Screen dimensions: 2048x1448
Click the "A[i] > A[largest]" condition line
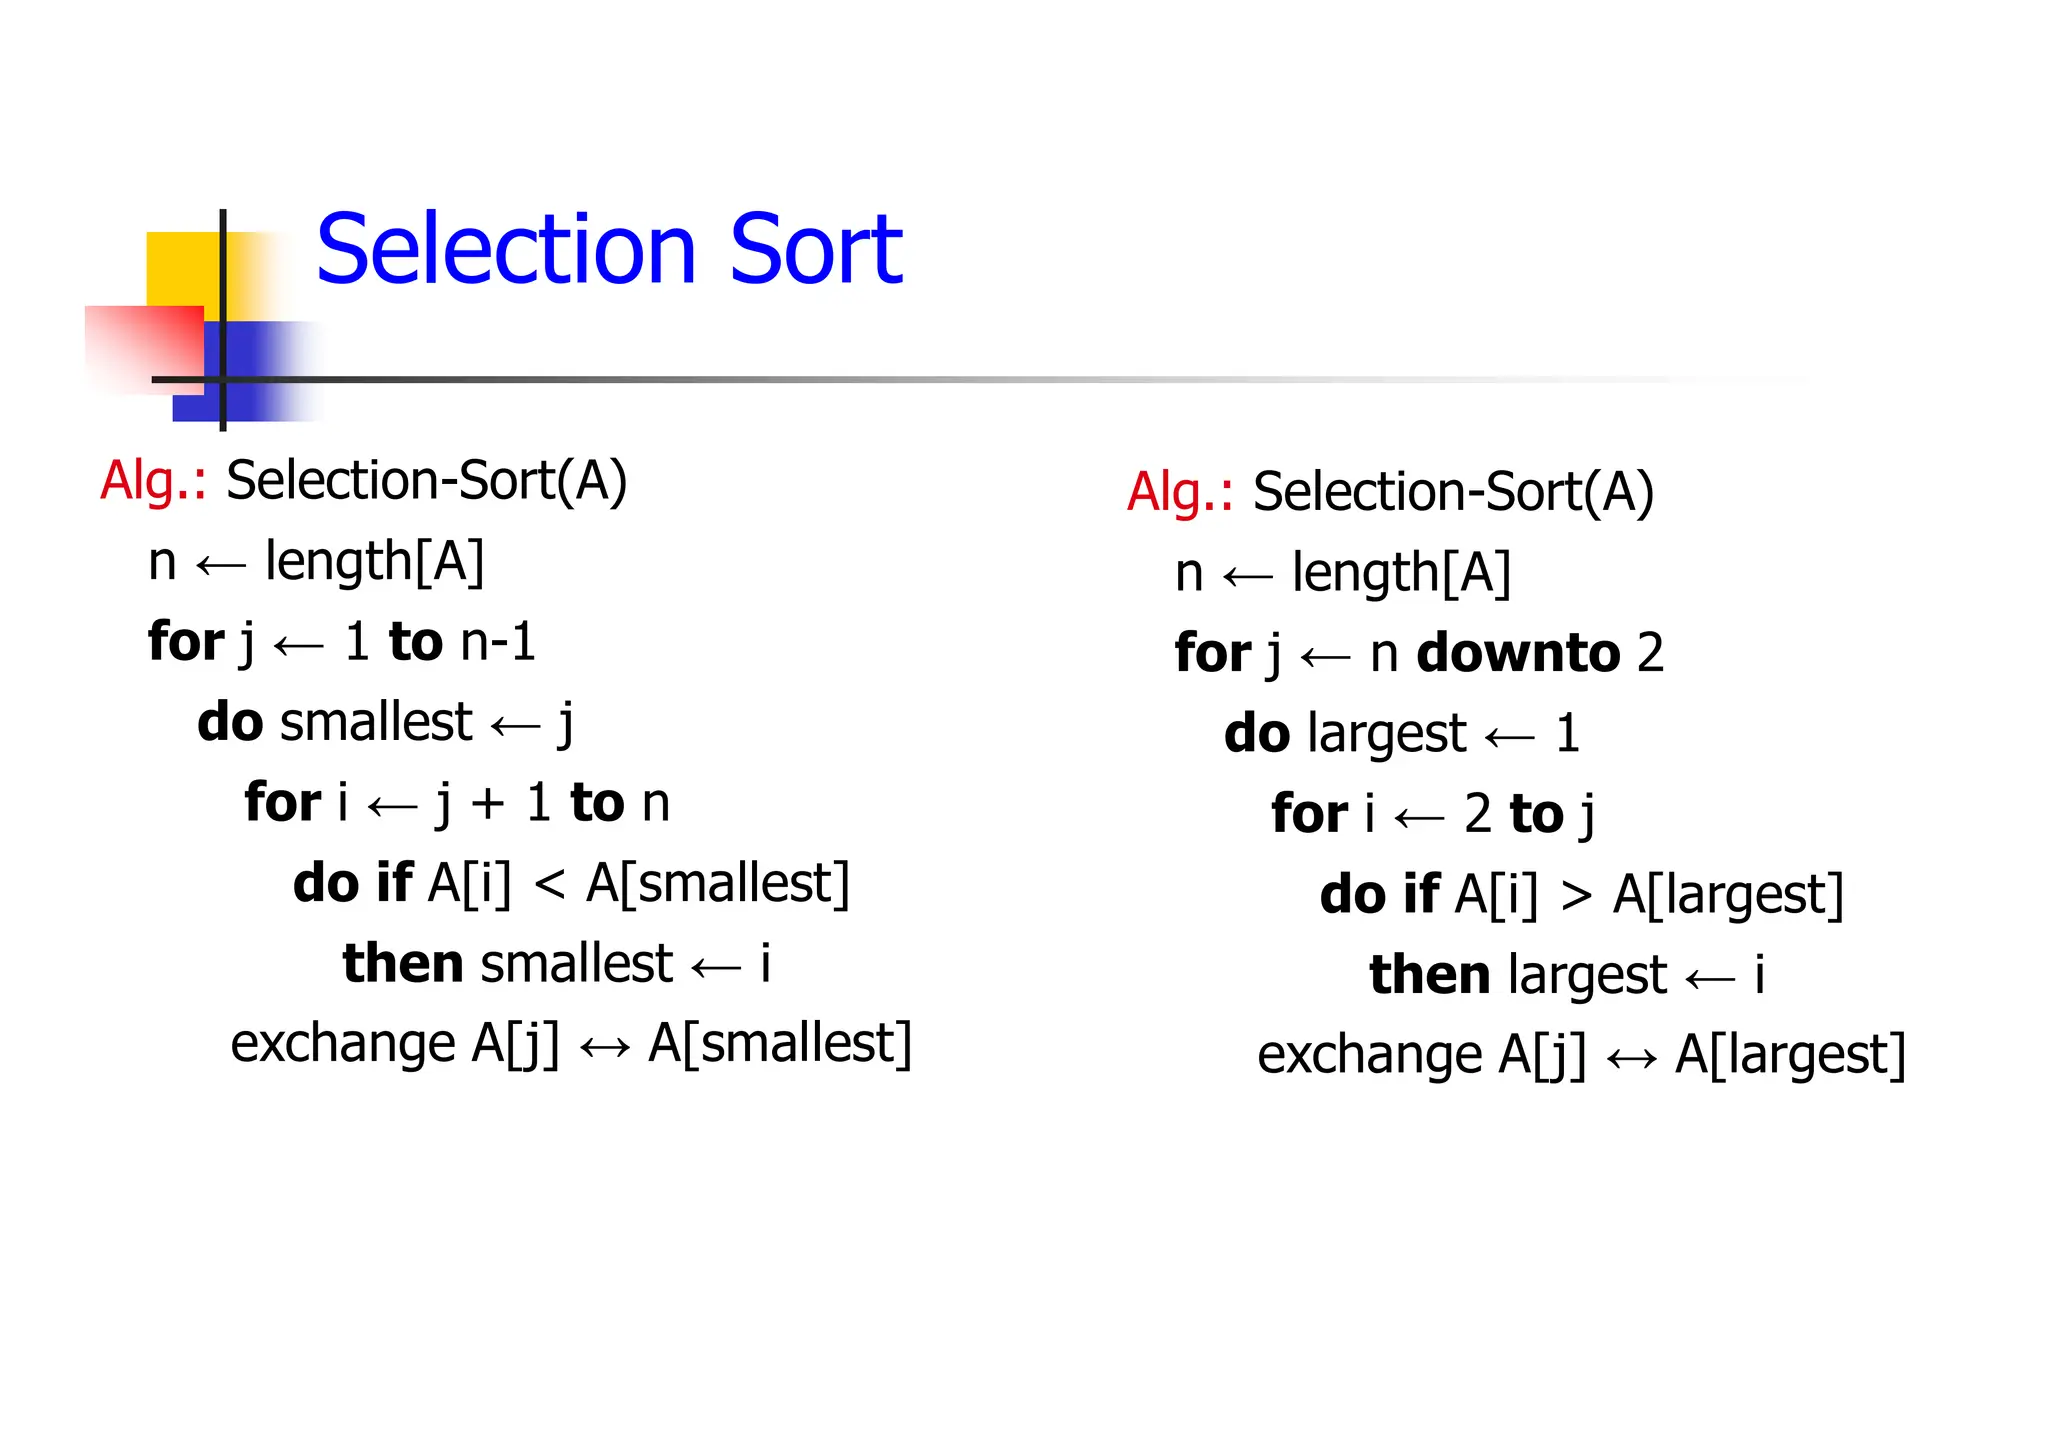(x=1582, y=895)
